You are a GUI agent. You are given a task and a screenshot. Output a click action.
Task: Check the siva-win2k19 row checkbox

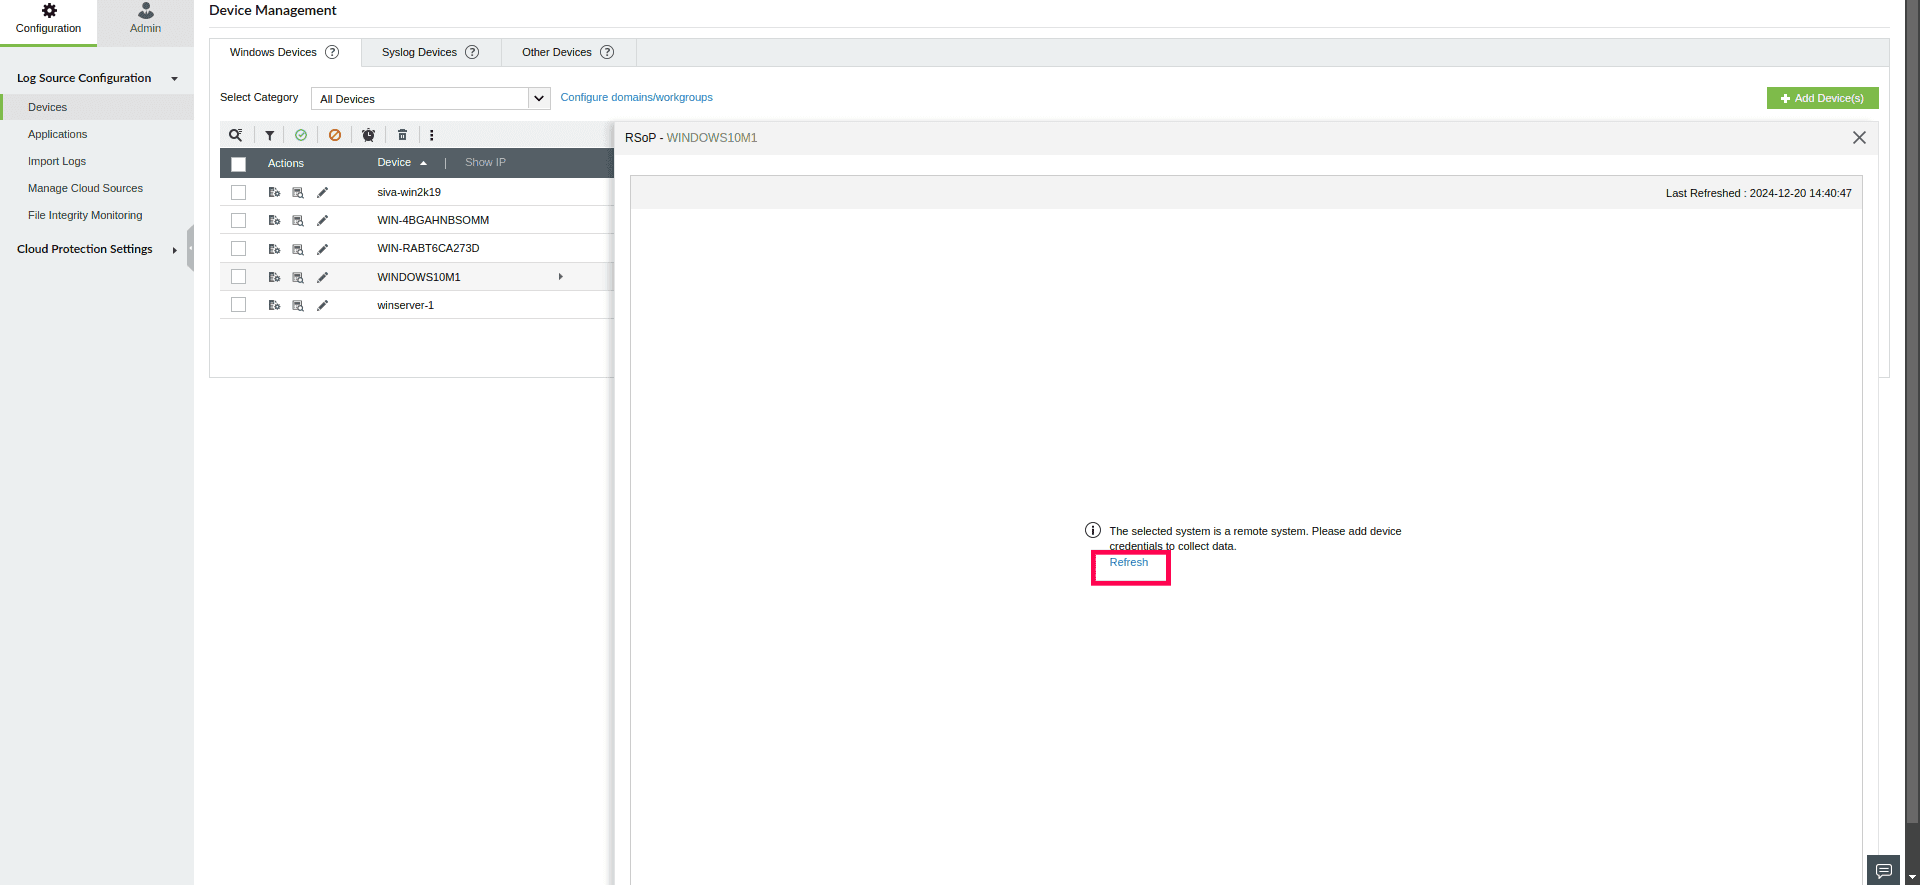click(238, 192)
